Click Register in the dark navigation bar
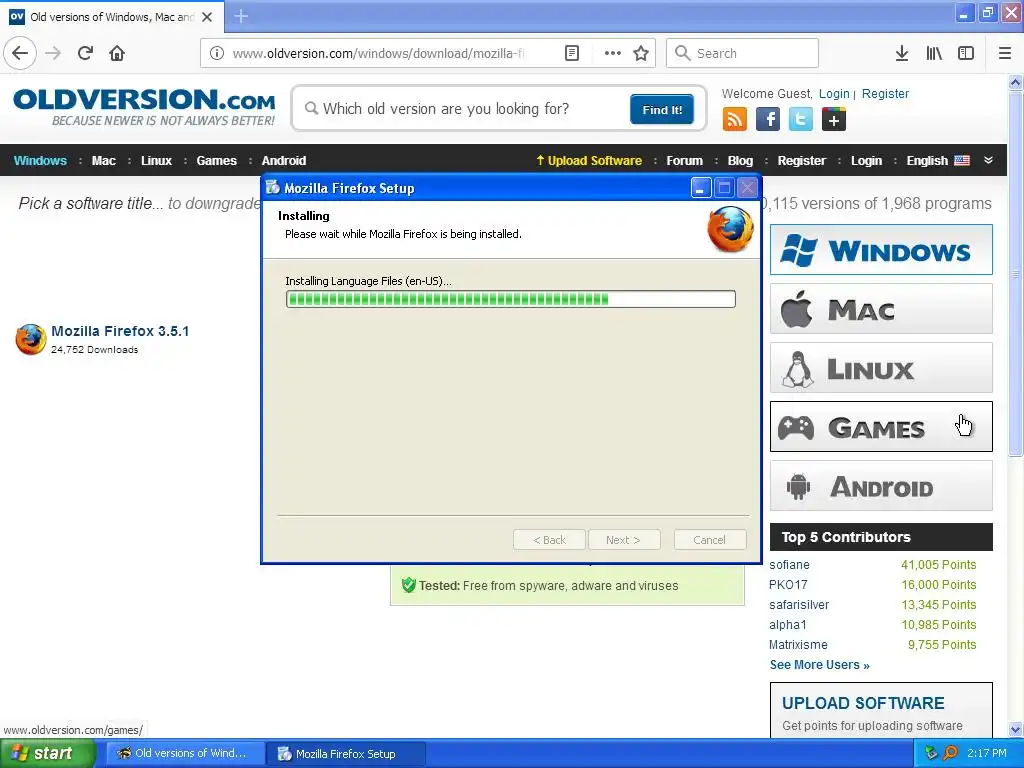This screenshot has height=768, width=1024. (x=801, y=161)
